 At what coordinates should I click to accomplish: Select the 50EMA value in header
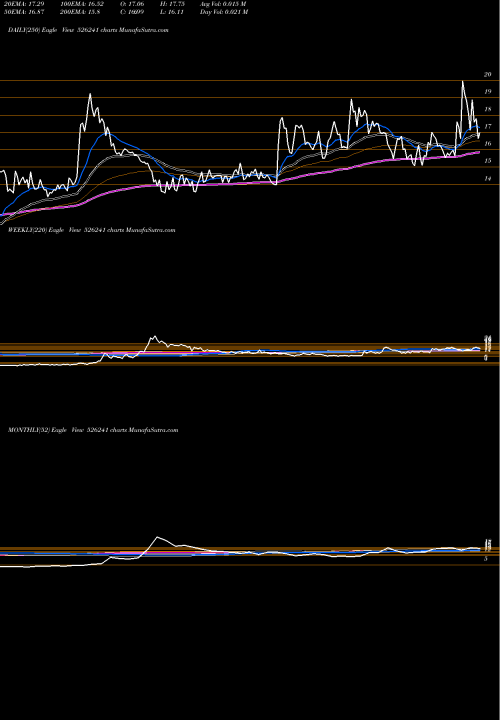click(24, 12)
